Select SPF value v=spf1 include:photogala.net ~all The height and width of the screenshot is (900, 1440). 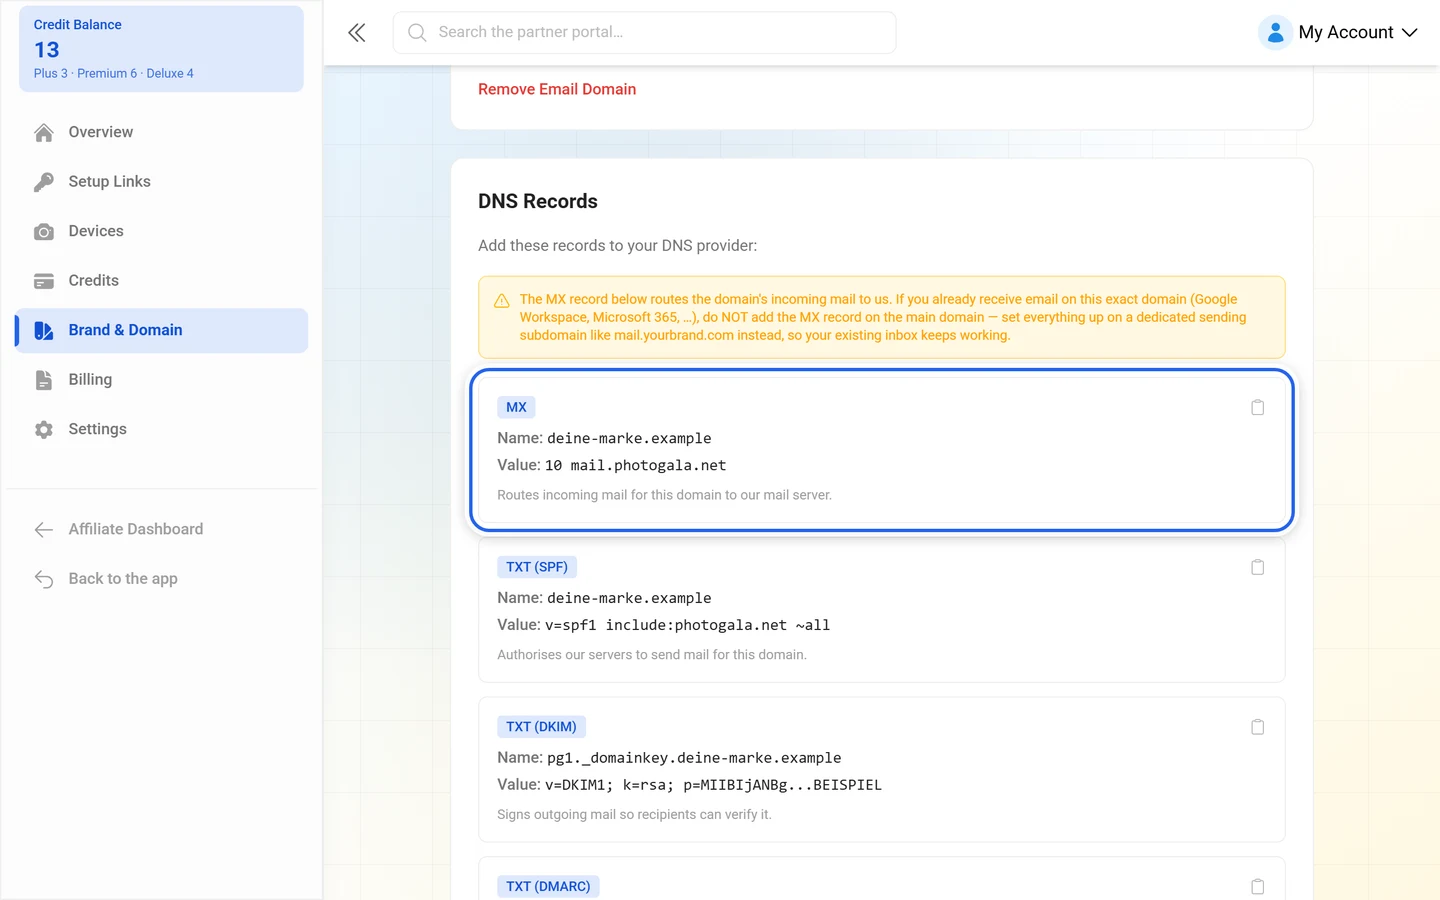[x=688, y=625]
